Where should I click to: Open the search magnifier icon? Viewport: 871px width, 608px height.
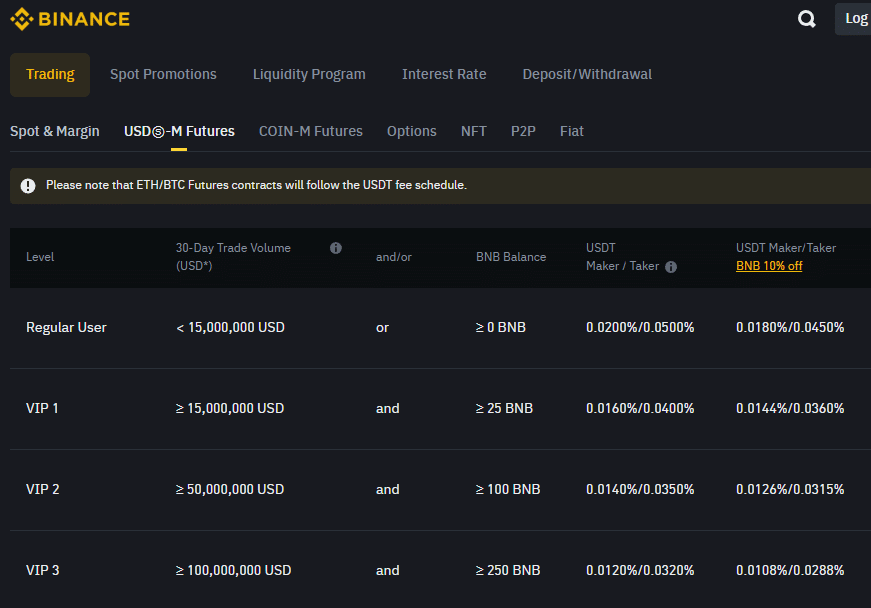point(807,19)
